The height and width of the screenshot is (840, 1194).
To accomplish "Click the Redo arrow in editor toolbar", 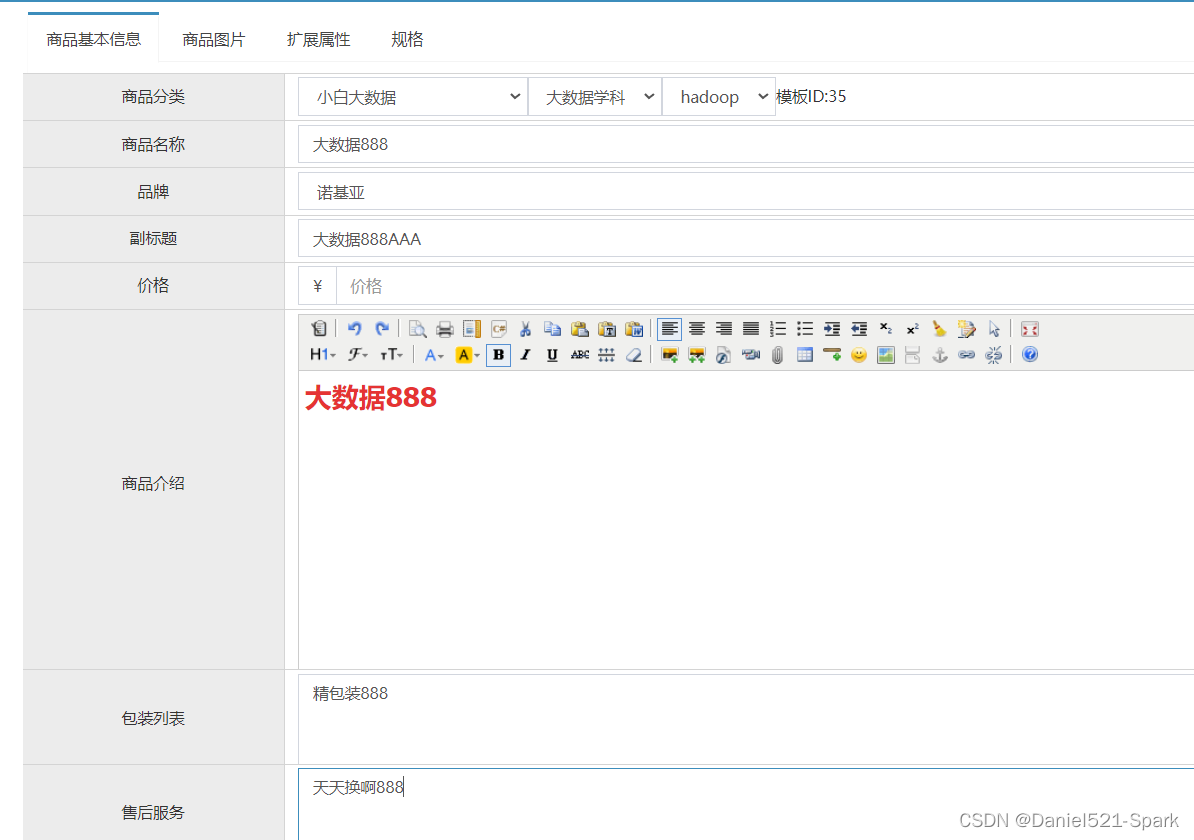I will [x=382, y=328].
